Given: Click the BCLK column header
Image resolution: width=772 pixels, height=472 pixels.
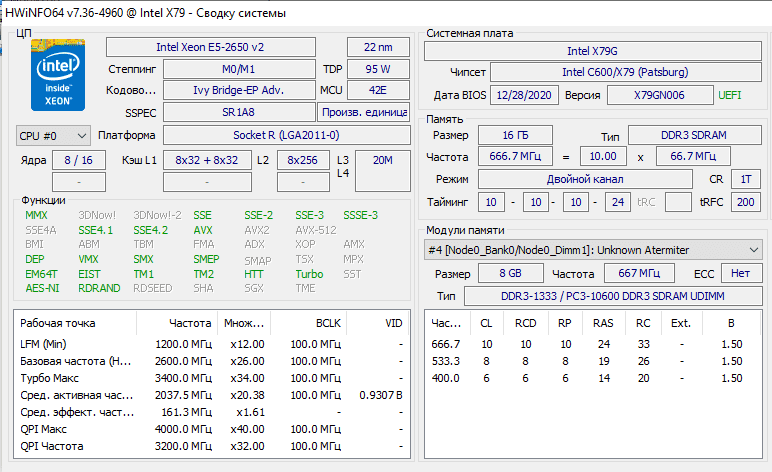Looking at the screenshot, I should tap(328, 324).
